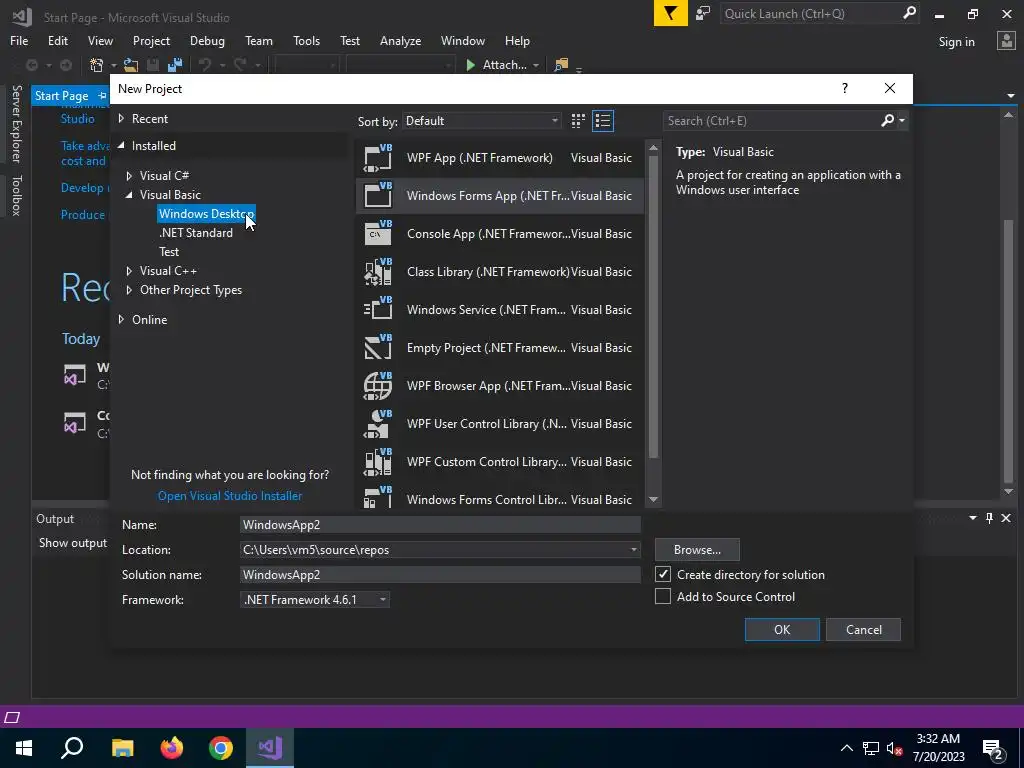
Task: Uncheck Create directory for solution
Action: (x=663, y=574)
